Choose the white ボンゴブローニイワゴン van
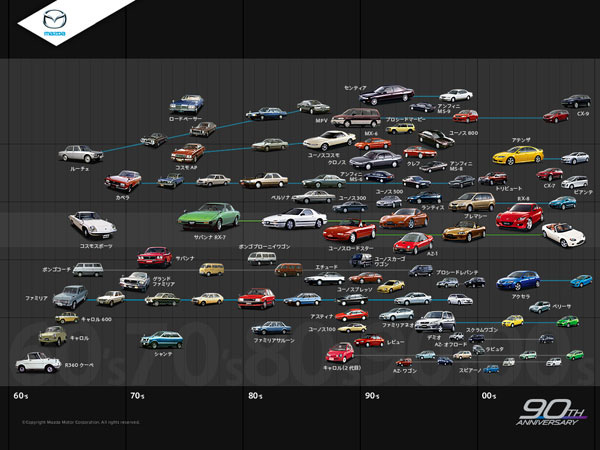Screen dimensions: 600x450 tap(262, 258)
